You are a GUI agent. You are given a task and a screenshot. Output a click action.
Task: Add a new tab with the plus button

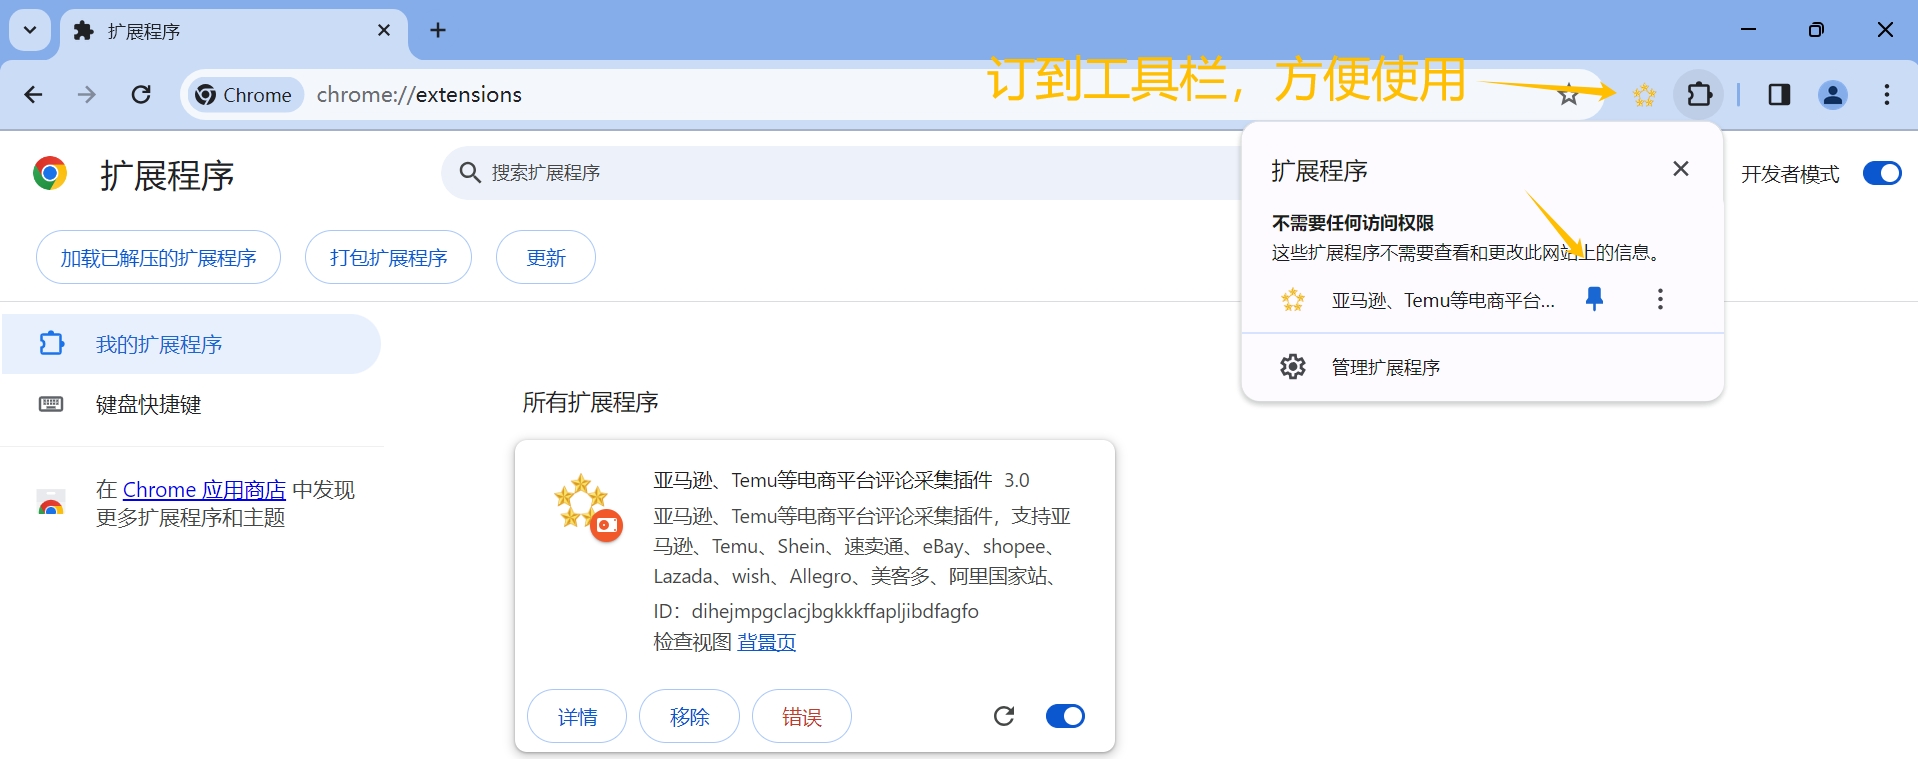coord(438,30)
